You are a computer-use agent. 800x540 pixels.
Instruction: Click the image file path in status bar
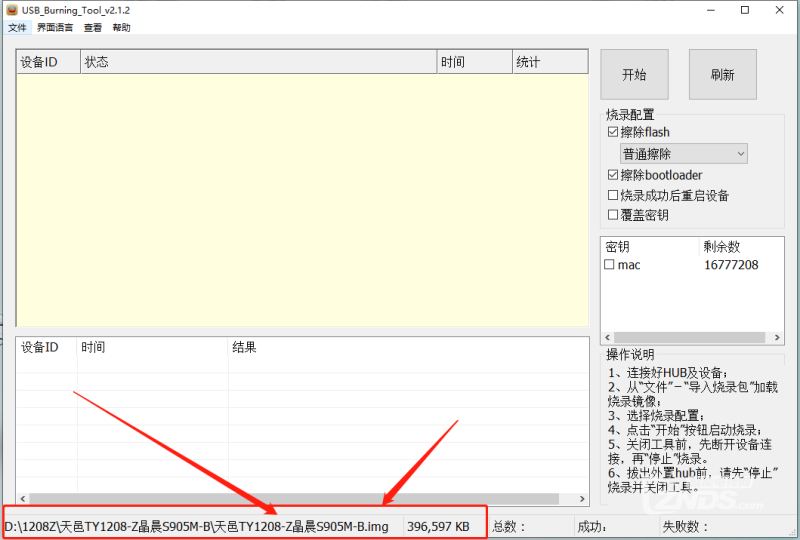(x=196, y=526)
